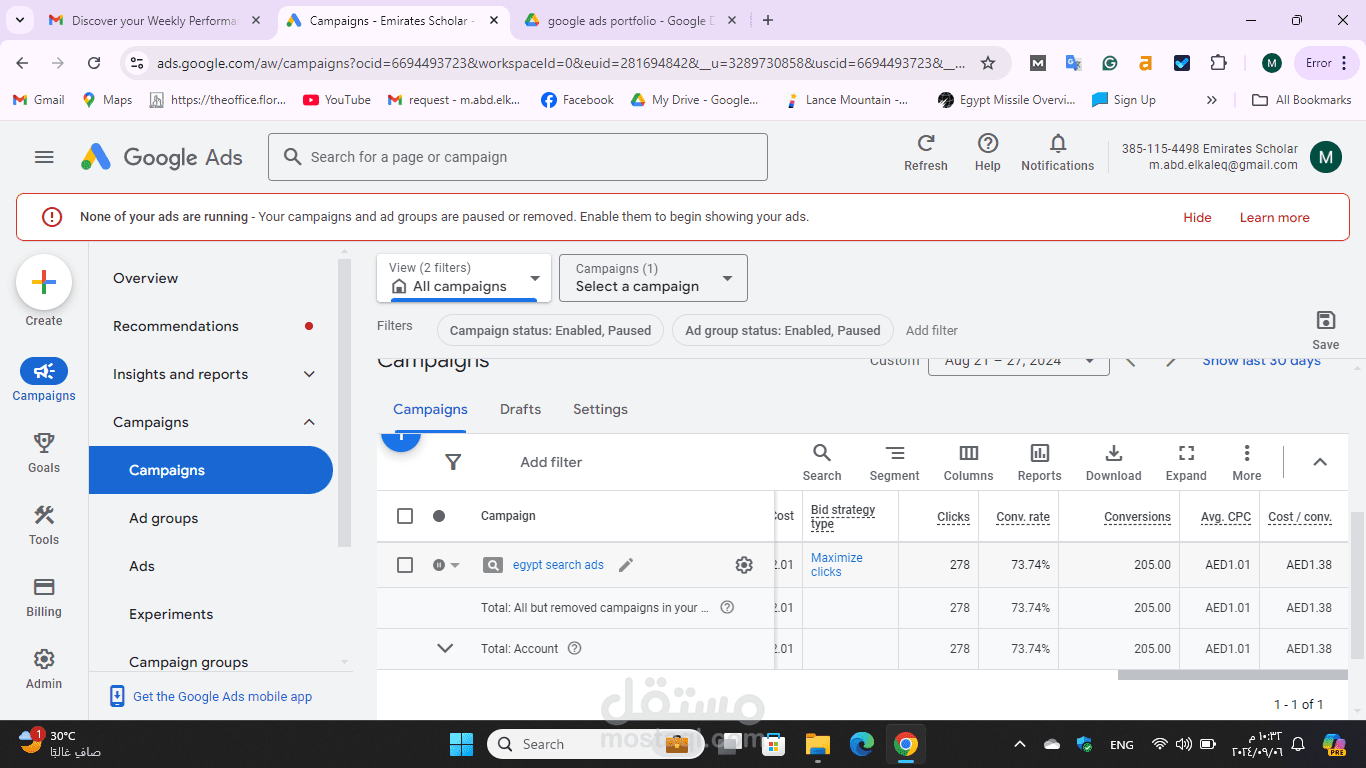Open Overview in the sidebar

coord(146,278)
